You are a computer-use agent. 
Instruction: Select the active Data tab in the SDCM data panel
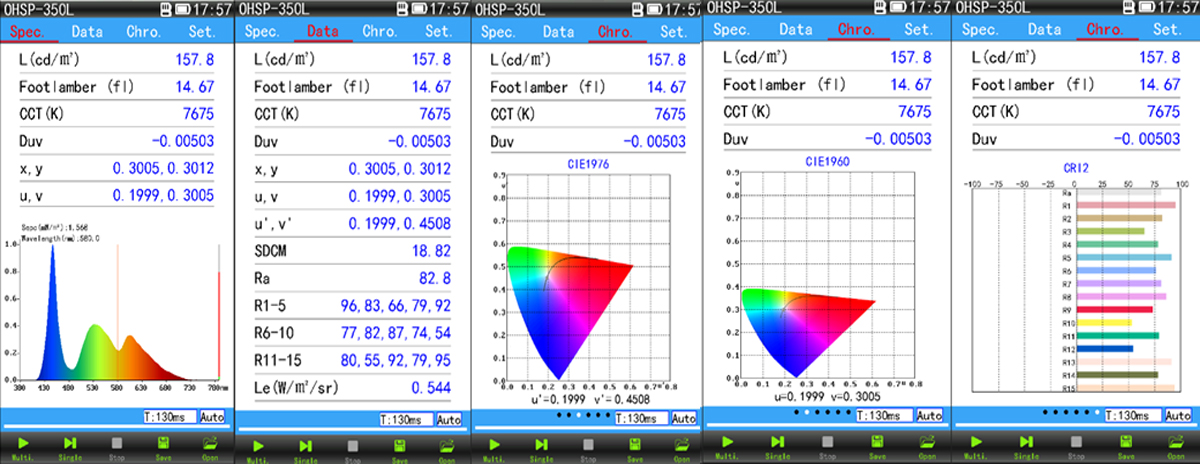(x=323, y=31)
